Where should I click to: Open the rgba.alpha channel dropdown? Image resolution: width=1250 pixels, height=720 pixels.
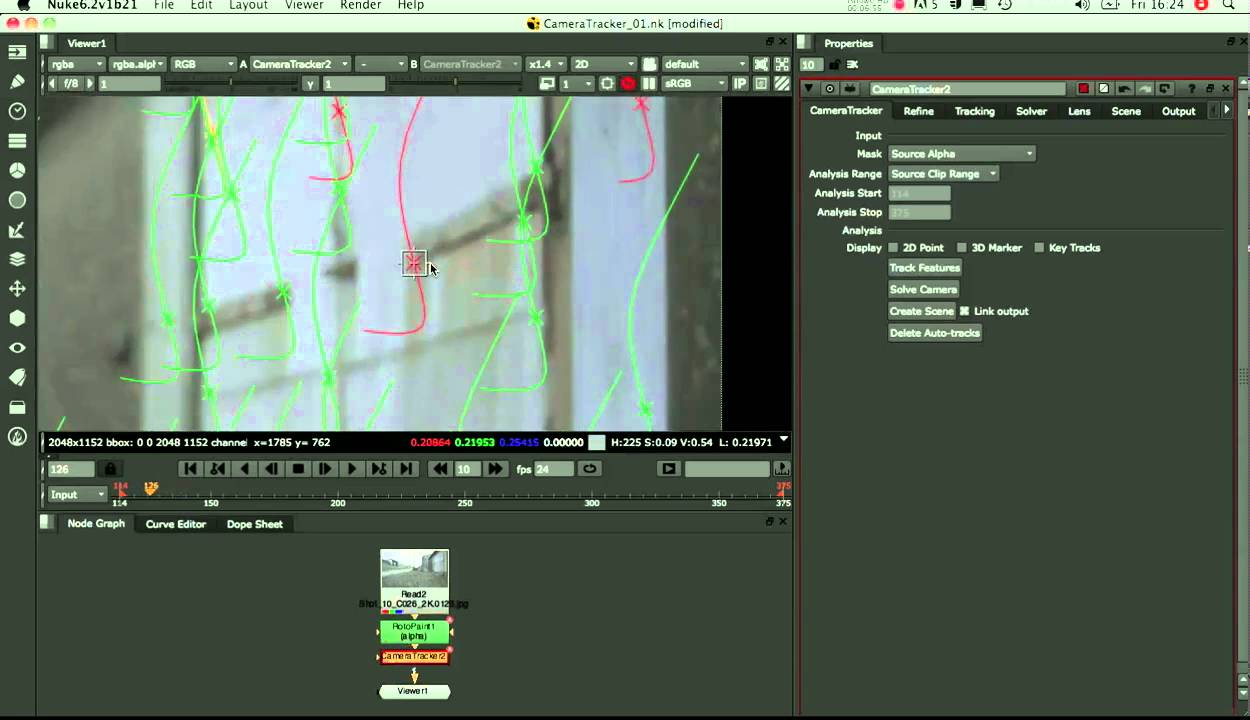pyautogui.click(x=138, y=64)
